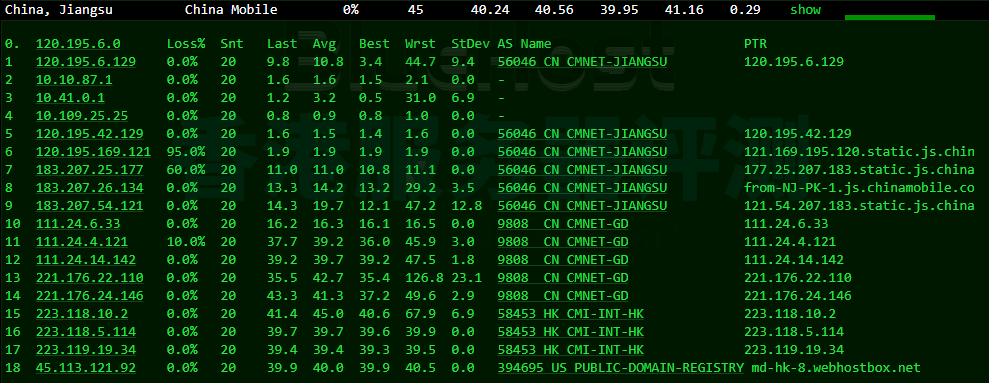Open IP link 183.207.25.177
The height and width of the screenshot is (383, 989).
(90, 170)
